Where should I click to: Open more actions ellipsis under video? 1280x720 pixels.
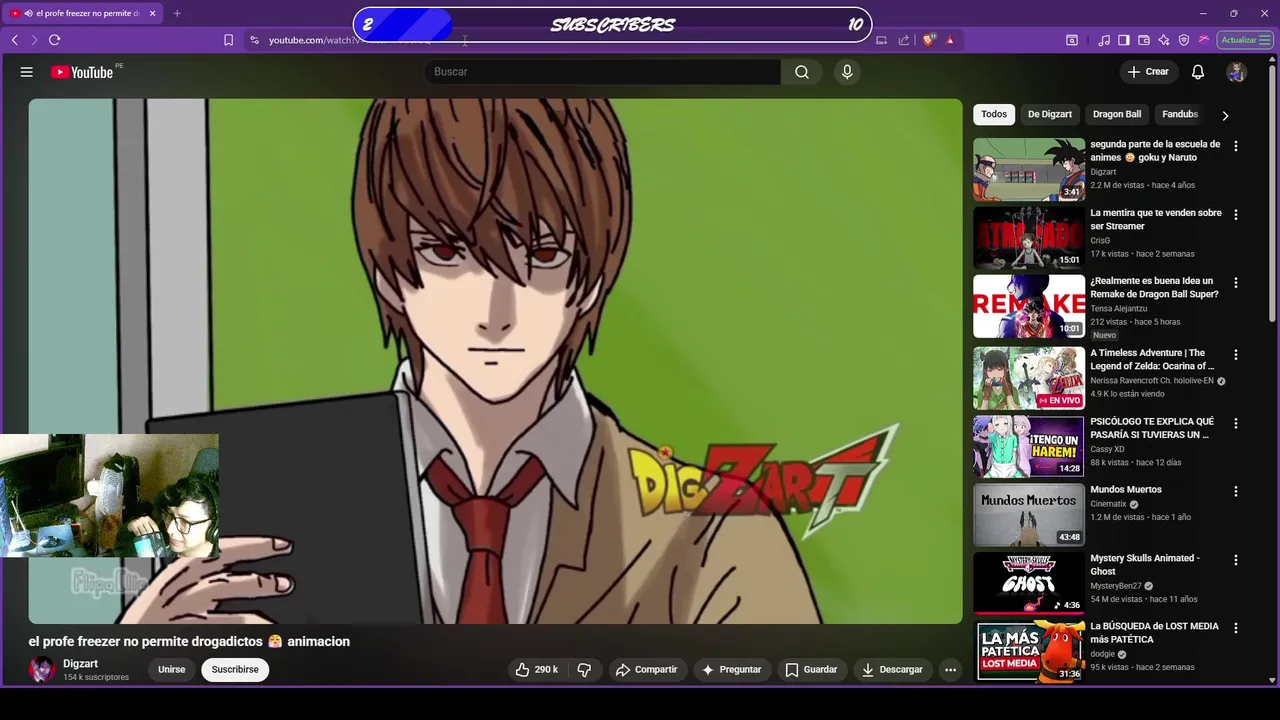951,670
